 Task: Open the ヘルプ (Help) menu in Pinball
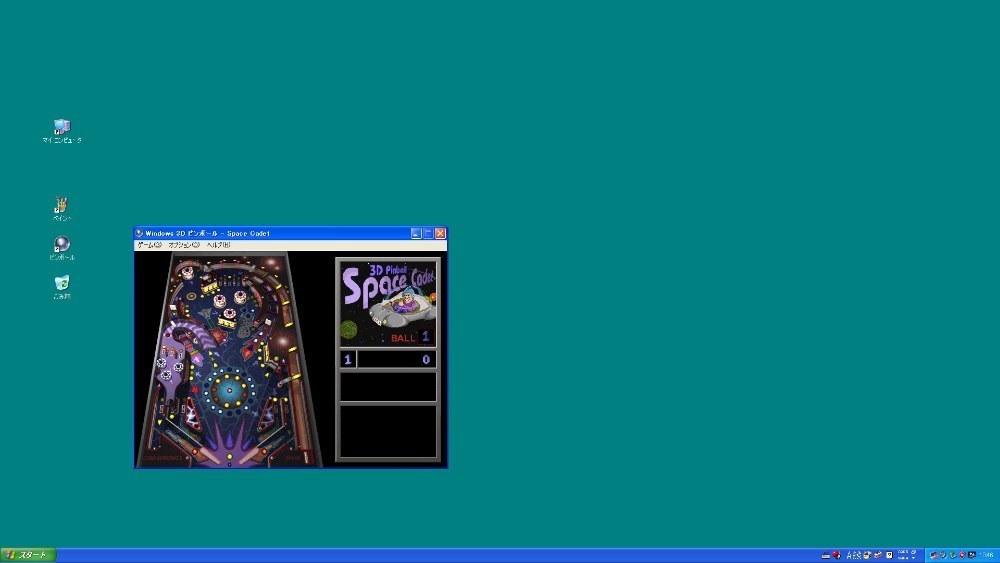[218, 245]
